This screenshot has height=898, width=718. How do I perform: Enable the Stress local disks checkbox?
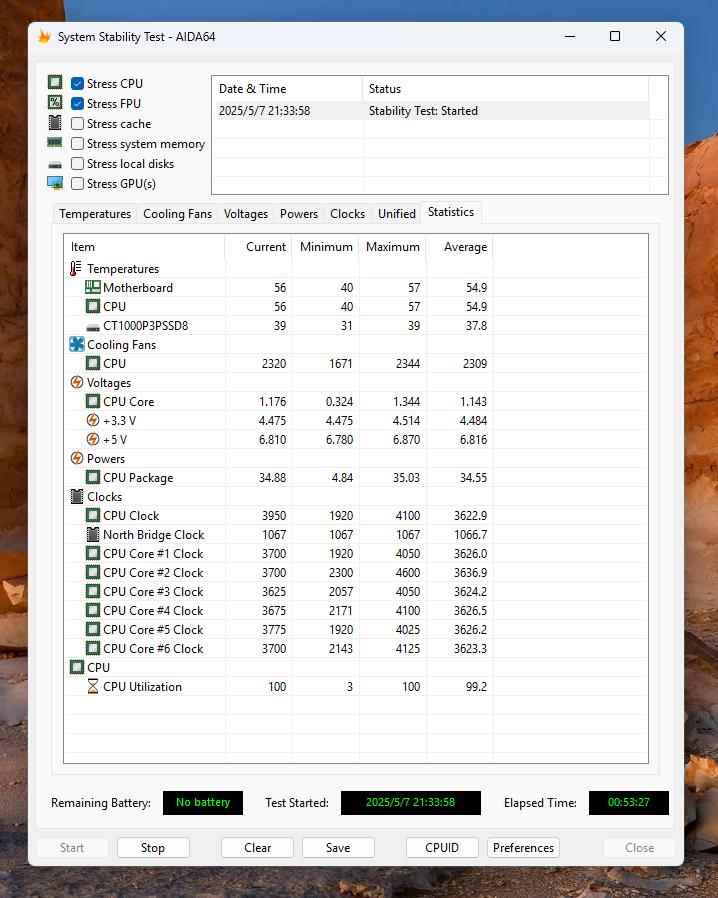pyautogui.click(x=77, y=164)
